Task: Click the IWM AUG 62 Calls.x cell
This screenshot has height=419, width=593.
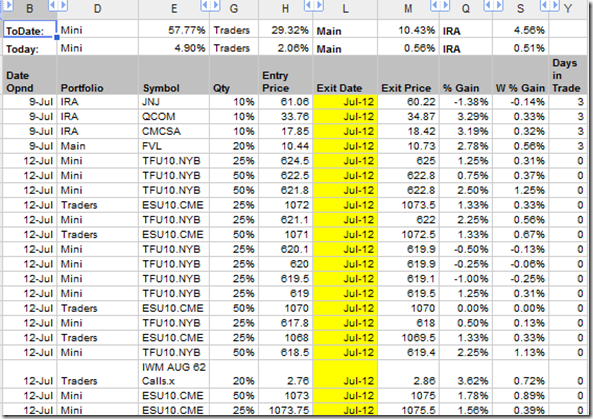Action: click(x=174, y=374)
